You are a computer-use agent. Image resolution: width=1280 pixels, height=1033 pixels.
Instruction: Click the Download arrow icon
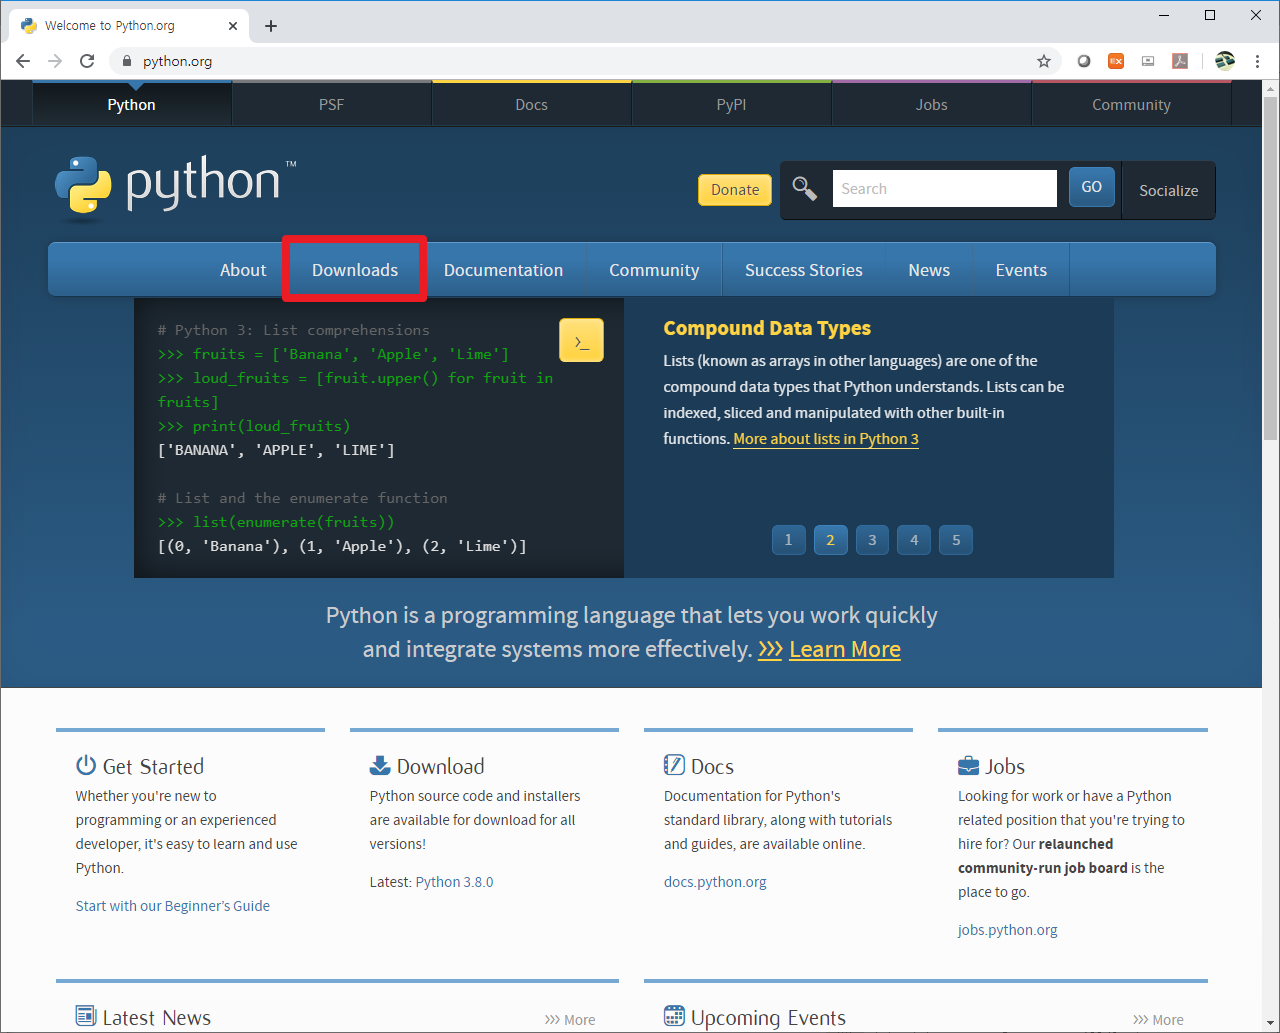pyautogui.click(x=380, y=765)
